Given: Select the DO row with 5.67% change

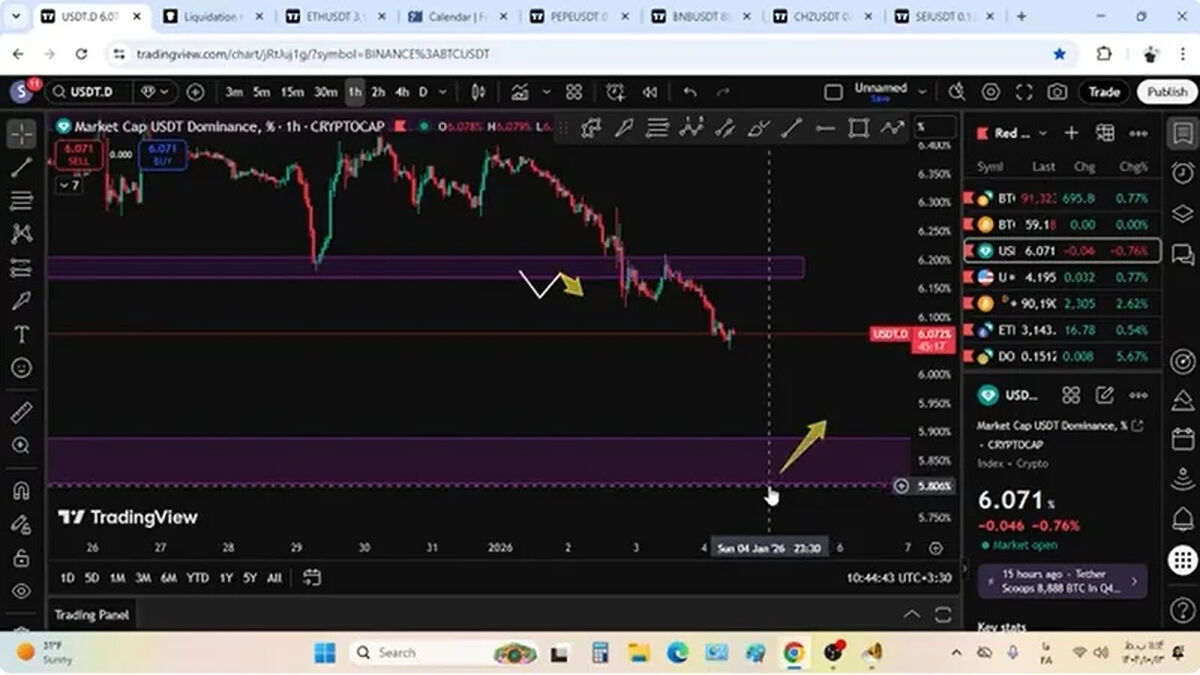Looking at the screenshot, I should point(1061,357).
